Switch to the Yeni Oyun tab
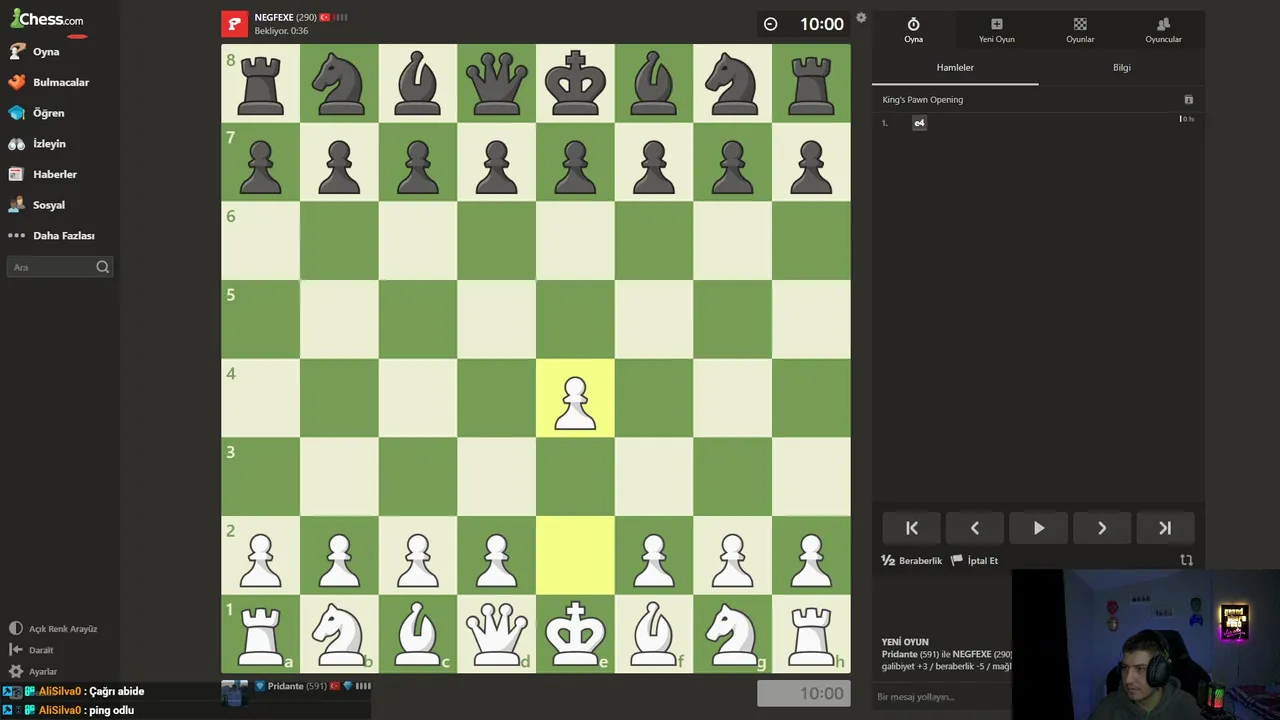 pyautogui.click(x=996, y=30)
